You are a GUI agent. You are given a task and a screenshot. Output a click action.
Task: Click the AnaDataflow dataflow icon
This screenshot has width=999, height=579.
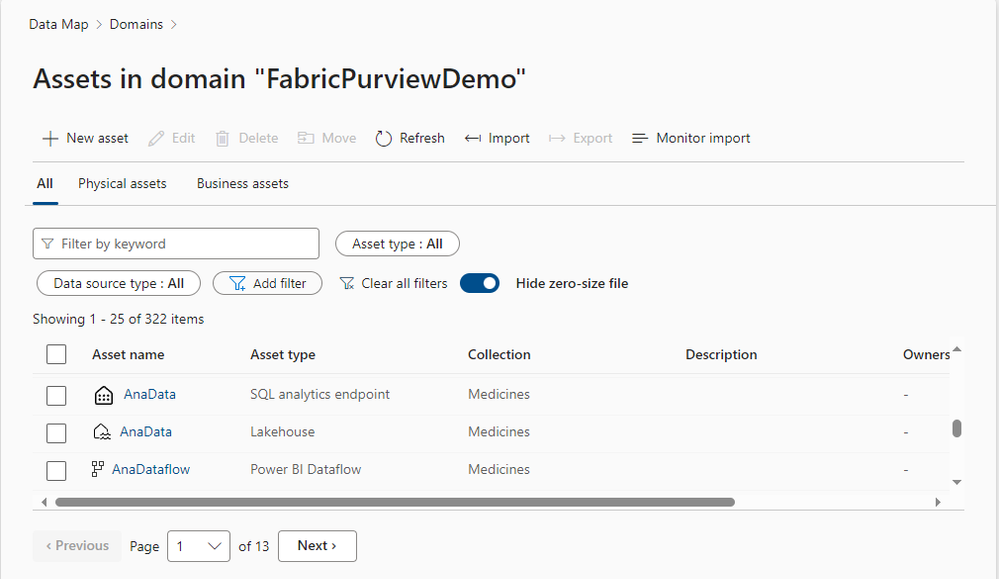[97, 469]
